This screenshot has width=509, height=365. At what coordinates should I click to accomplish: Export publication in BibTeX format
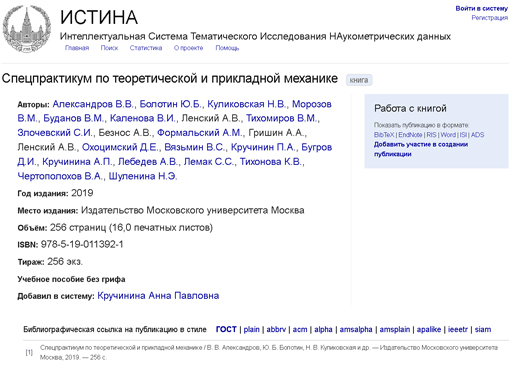pyautogui.click(x=384, y=135)
